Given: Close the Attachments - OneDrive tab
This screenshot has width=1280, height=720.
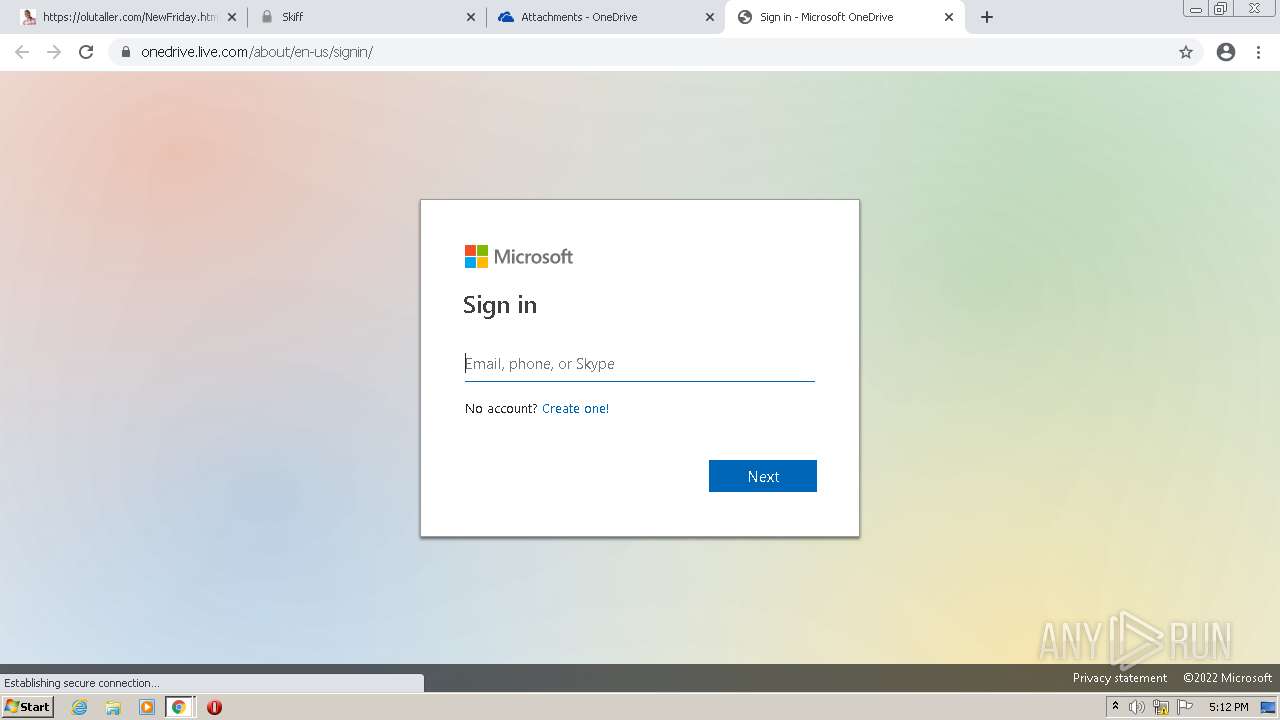Looking at the screenshot, I should click(x=710, y=17).
